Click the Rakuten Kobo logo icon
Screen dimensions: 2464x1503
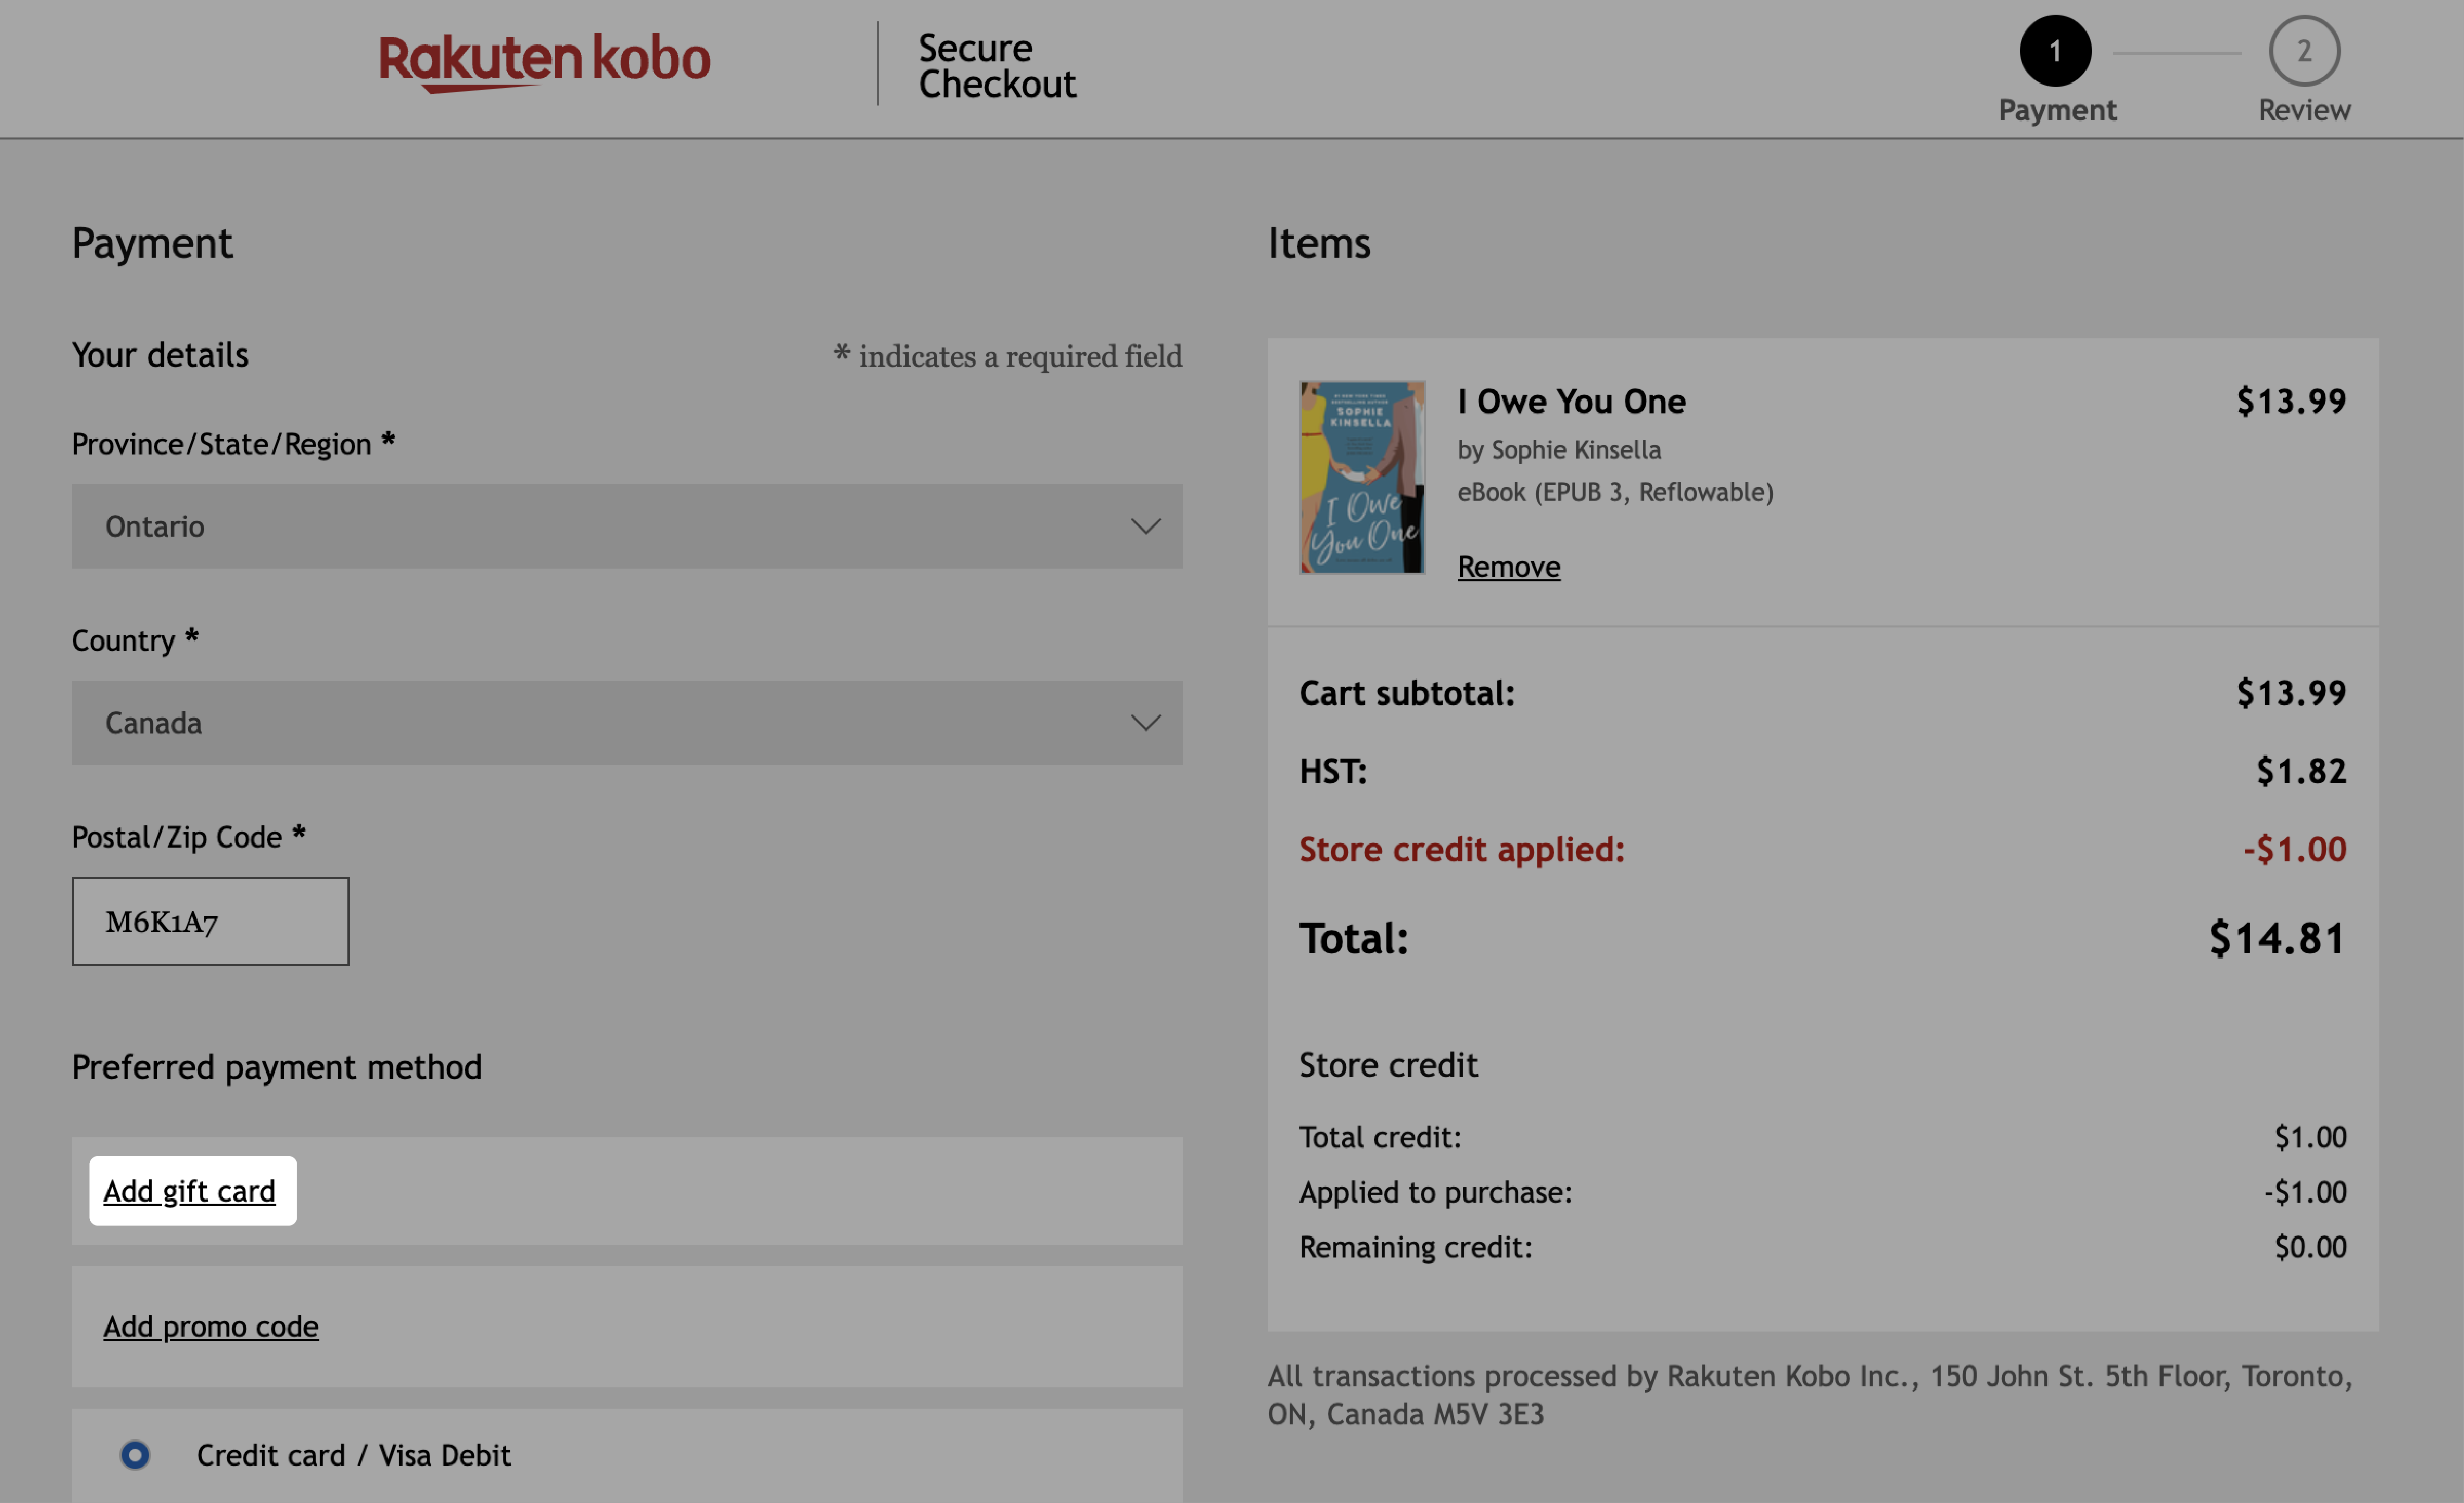(546, 61)
